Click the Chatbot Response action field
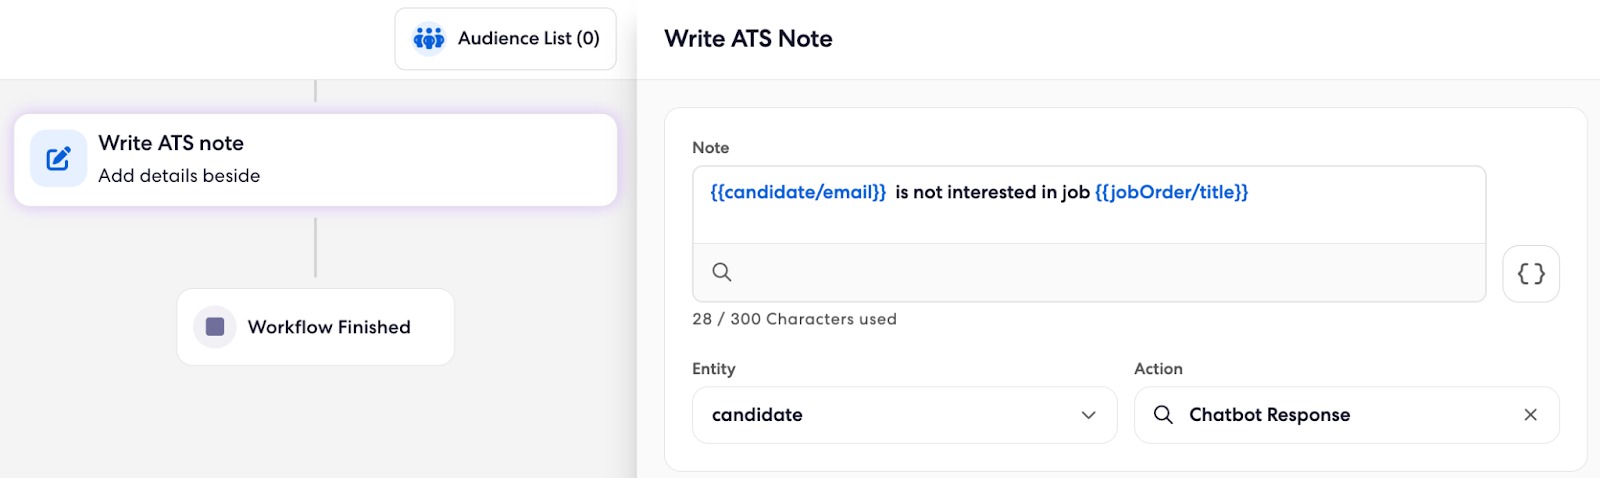 pos(1346,415)
